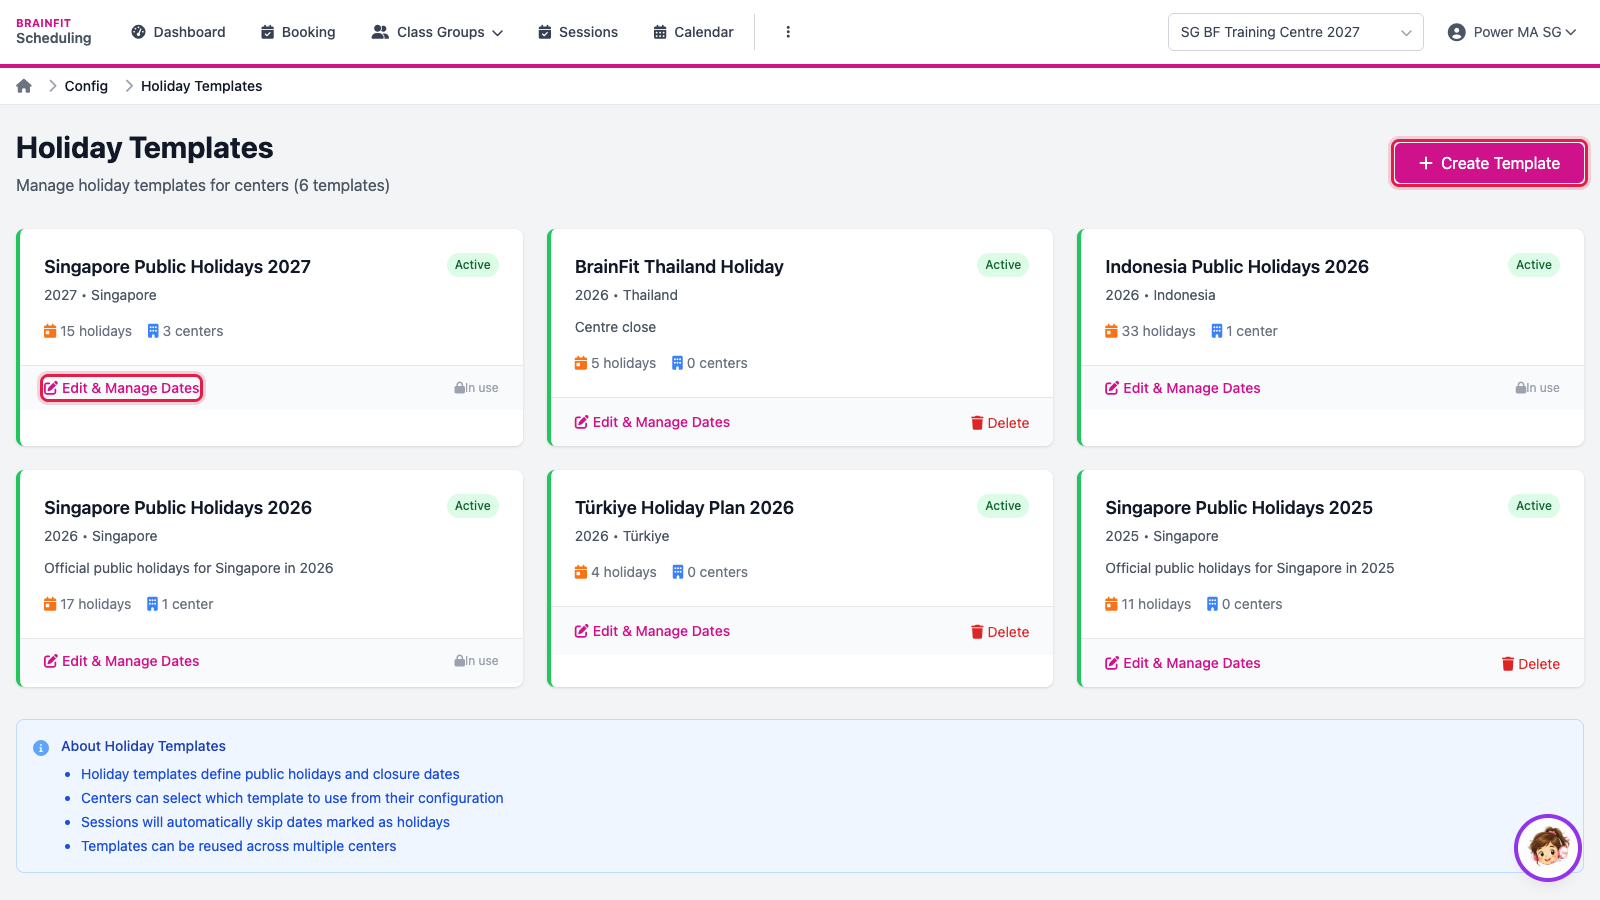Click the '4 holidays' count text
This screenshot has width=1600, height=900.
pos(624,572)
